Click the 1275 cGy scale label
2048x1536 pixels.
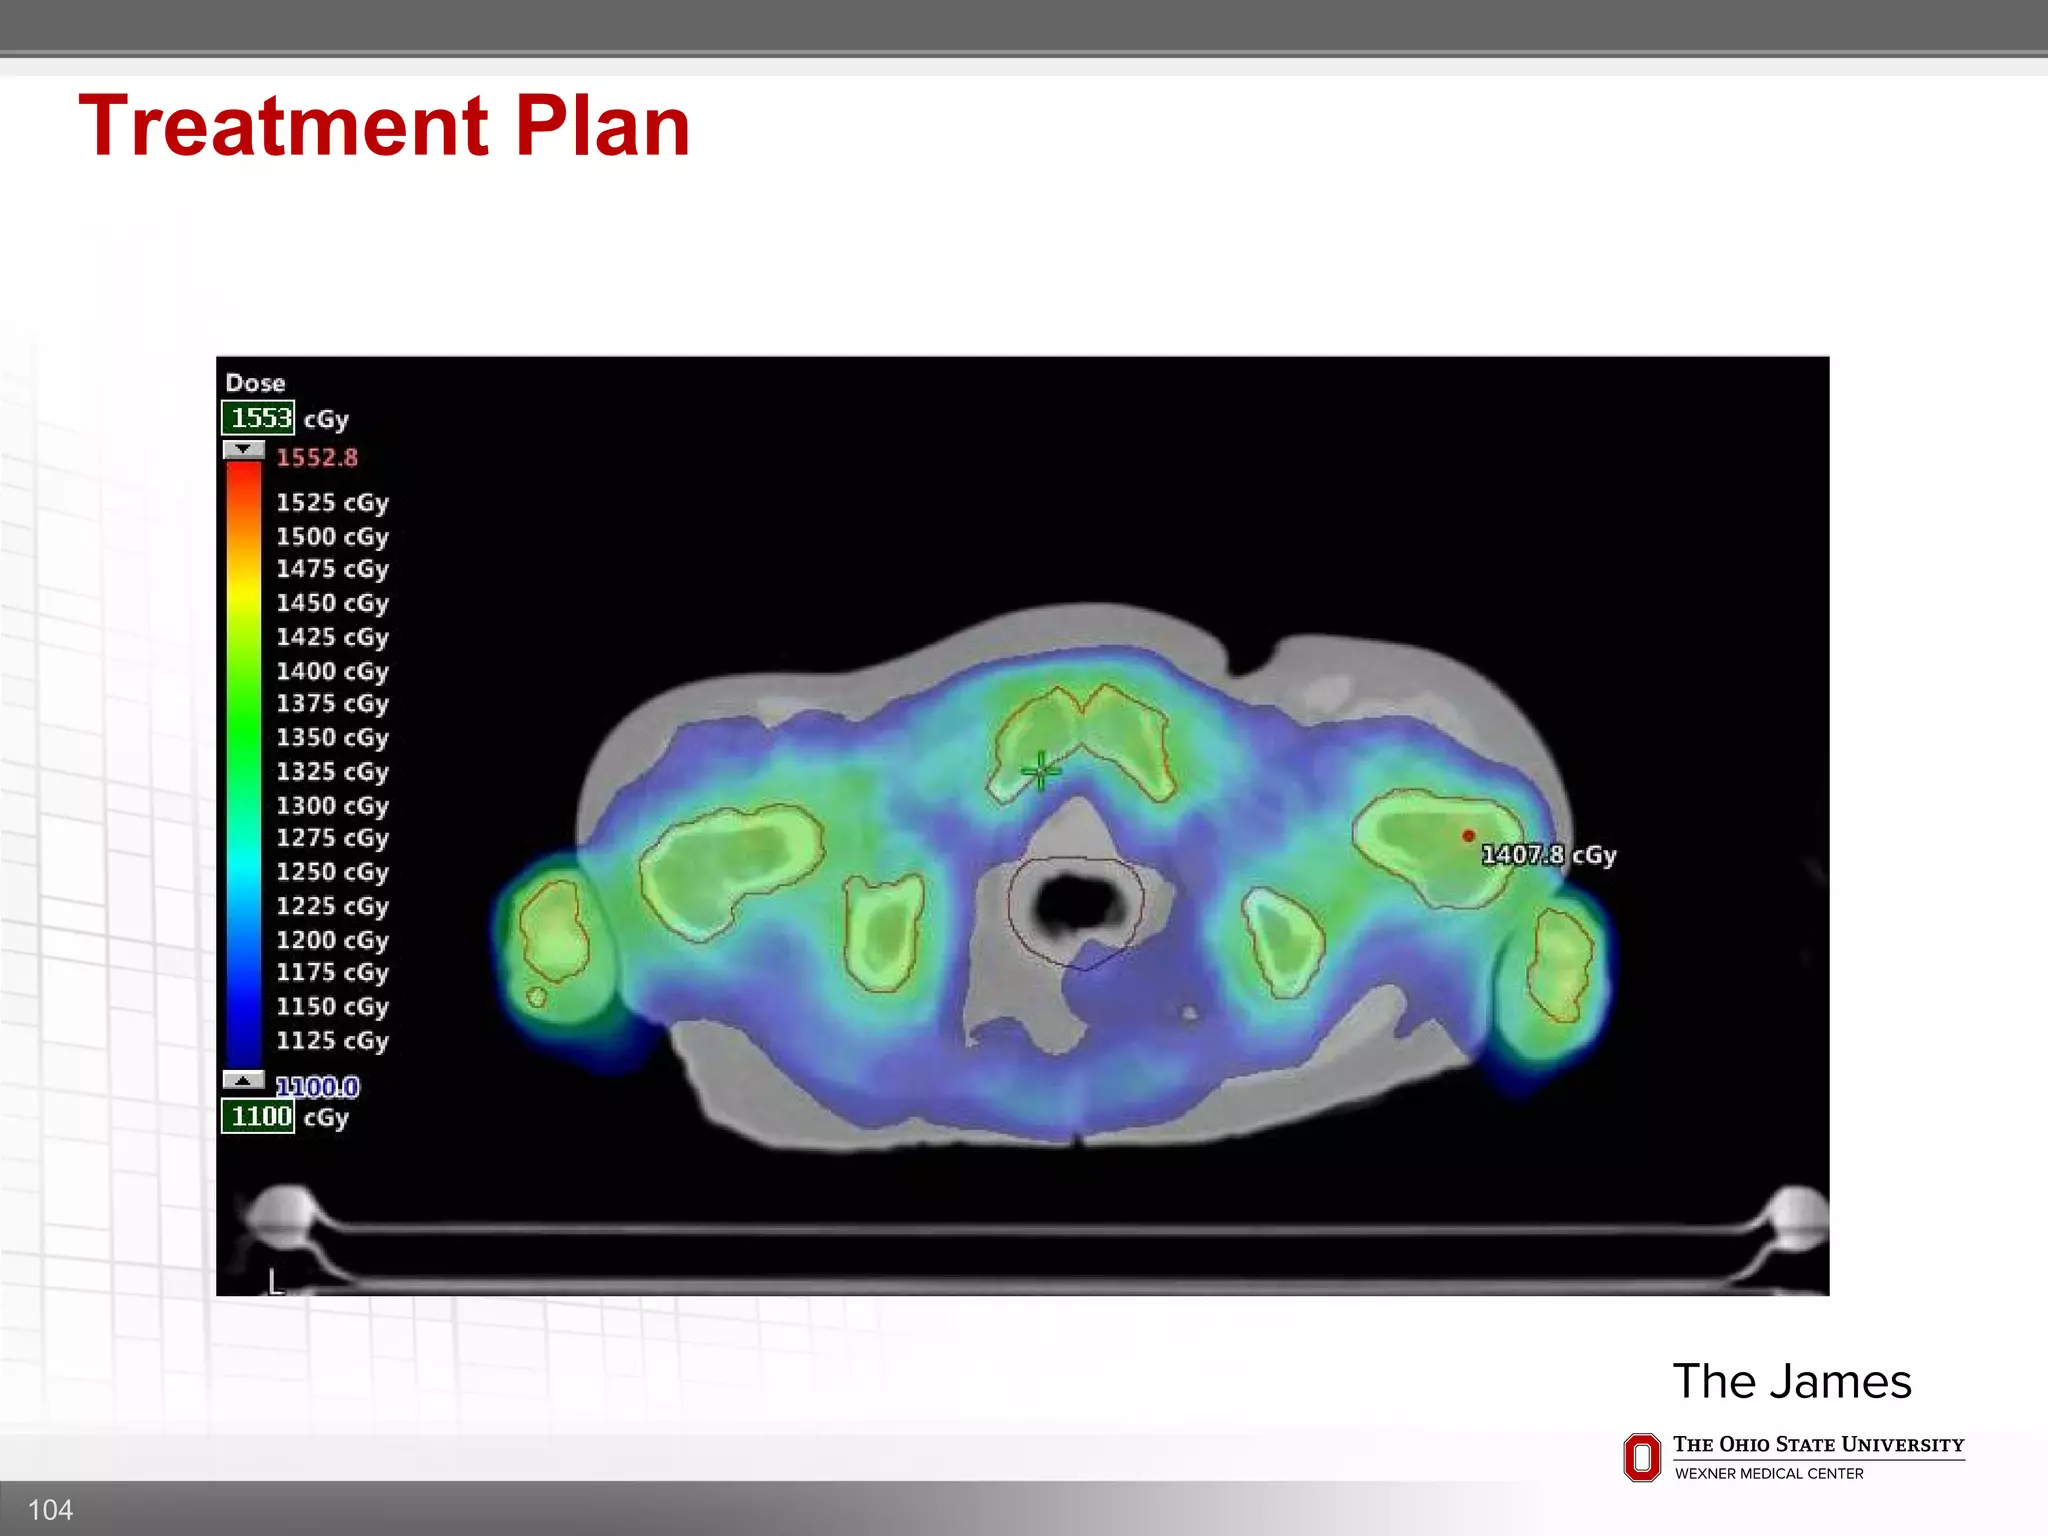click(x=332, y=838)
